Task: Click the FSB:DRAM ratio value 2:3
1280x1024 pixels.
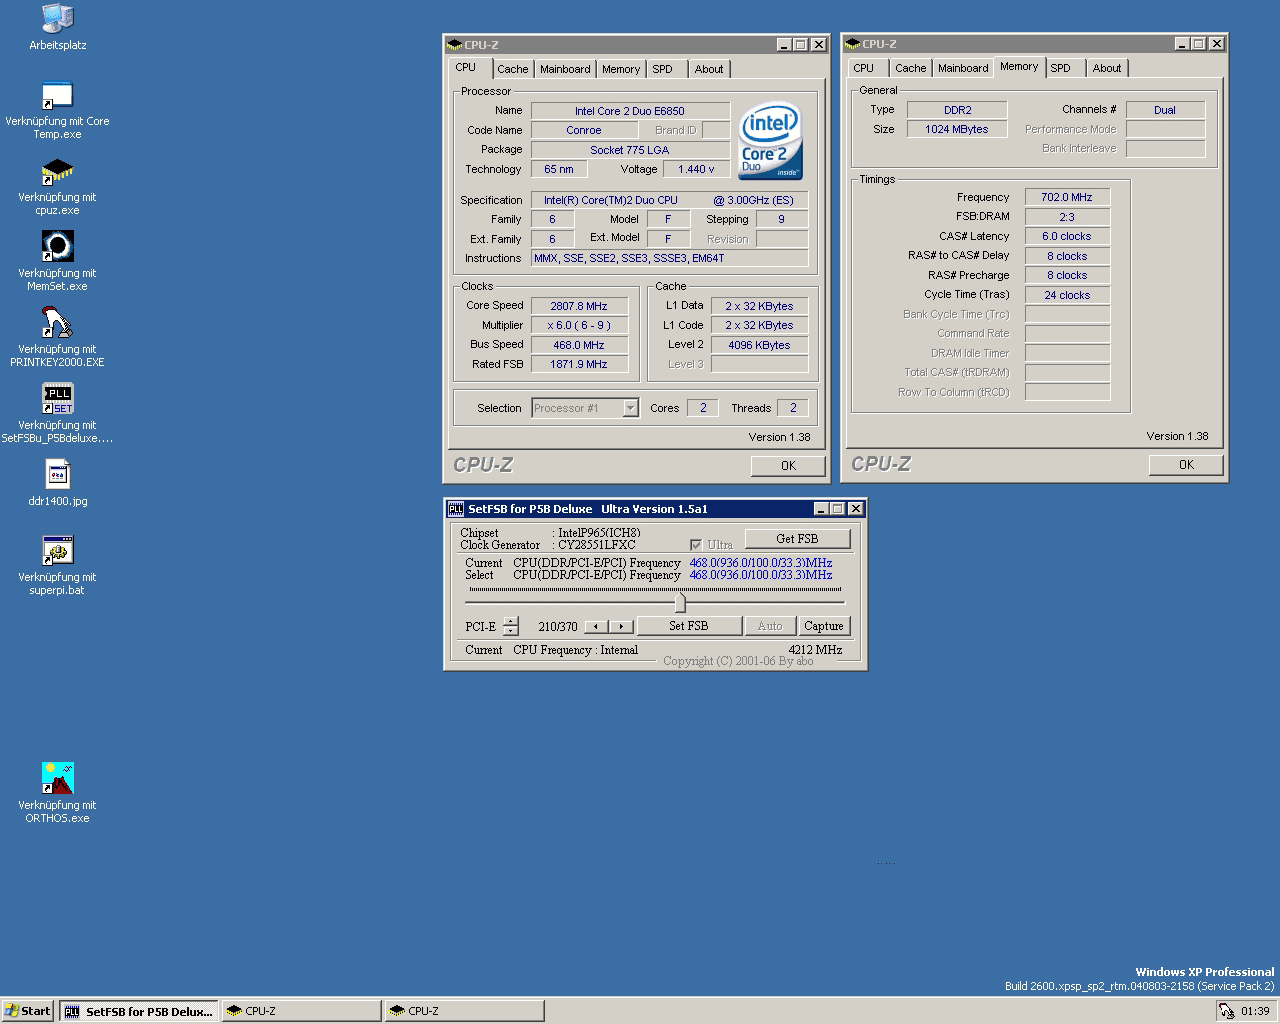Action: [1067, 217]
